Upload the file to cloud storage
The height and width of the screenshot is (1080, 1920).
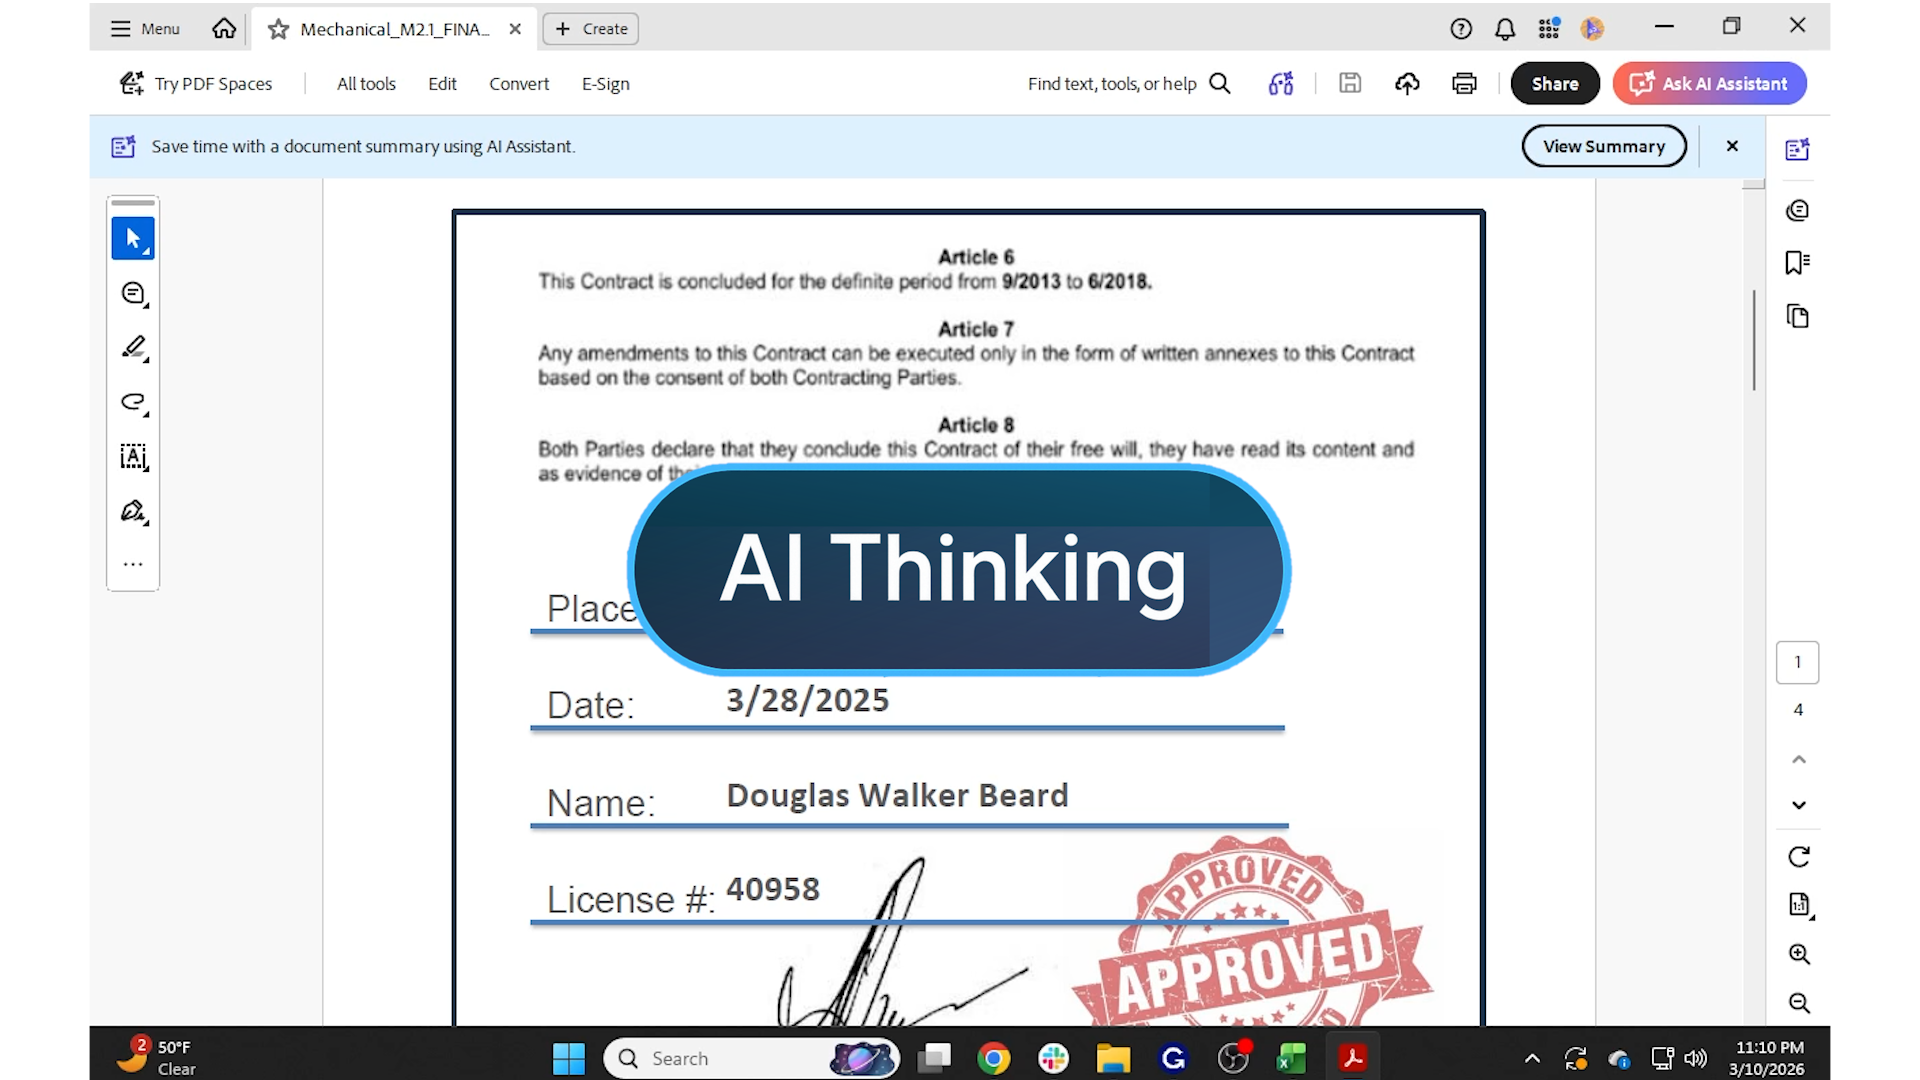click(x=1407, y=84)
